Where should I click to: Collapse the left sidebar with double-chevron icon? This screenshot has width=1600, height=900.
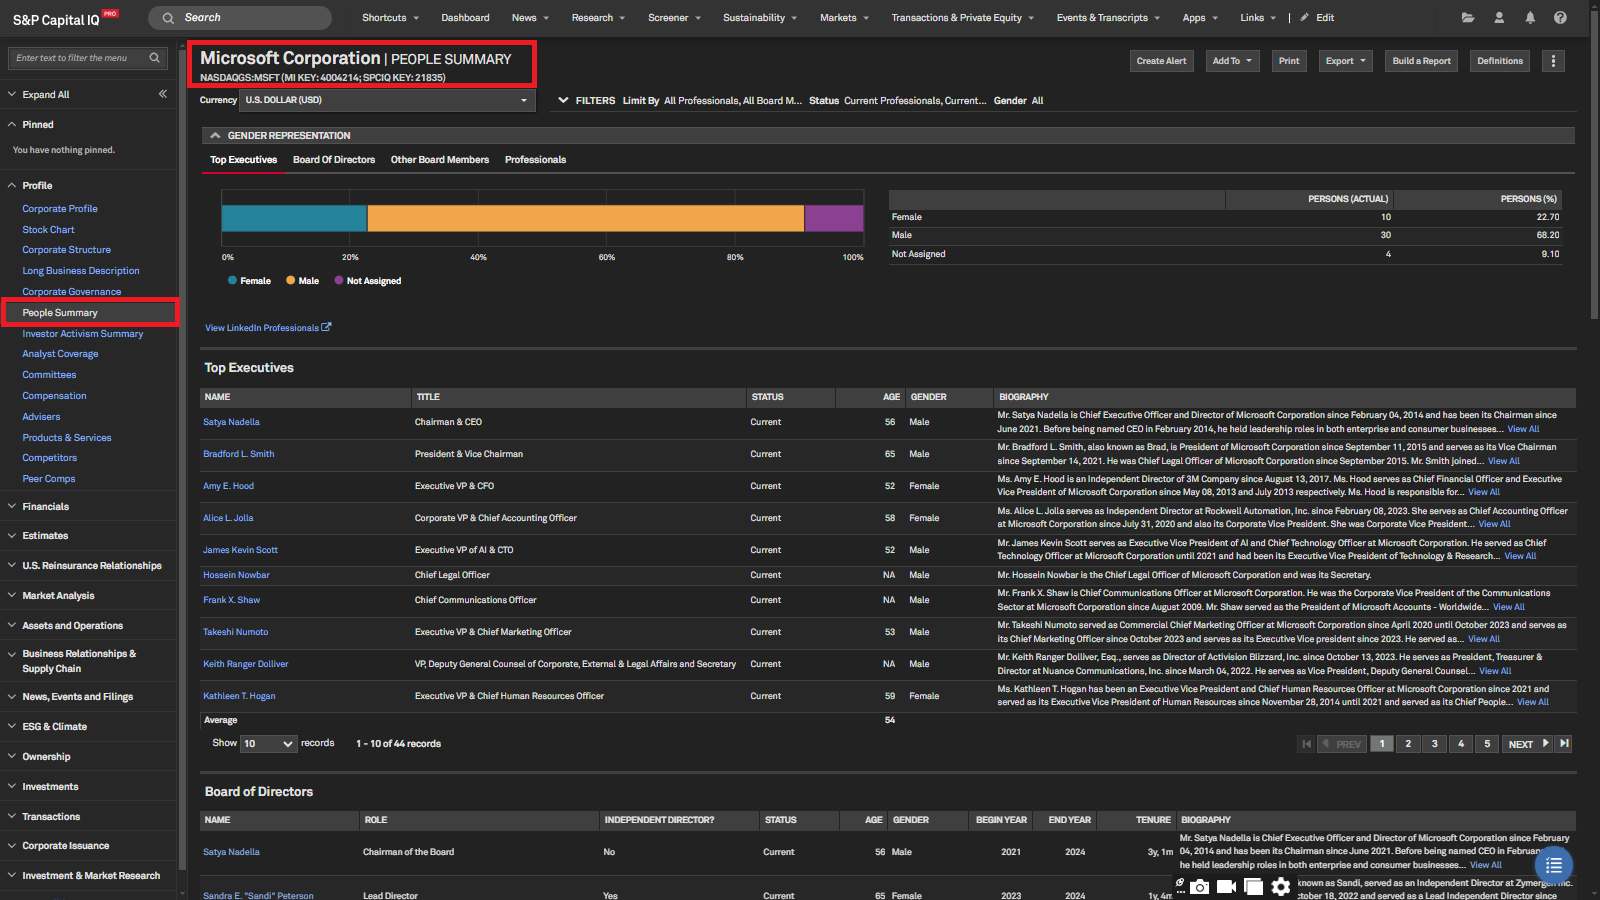tap(163, 94)
